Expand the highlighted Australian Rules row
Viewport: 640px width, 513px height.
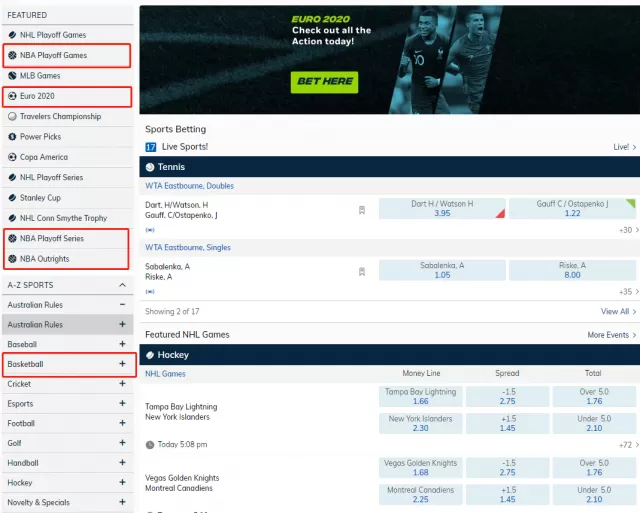point(122,324)
